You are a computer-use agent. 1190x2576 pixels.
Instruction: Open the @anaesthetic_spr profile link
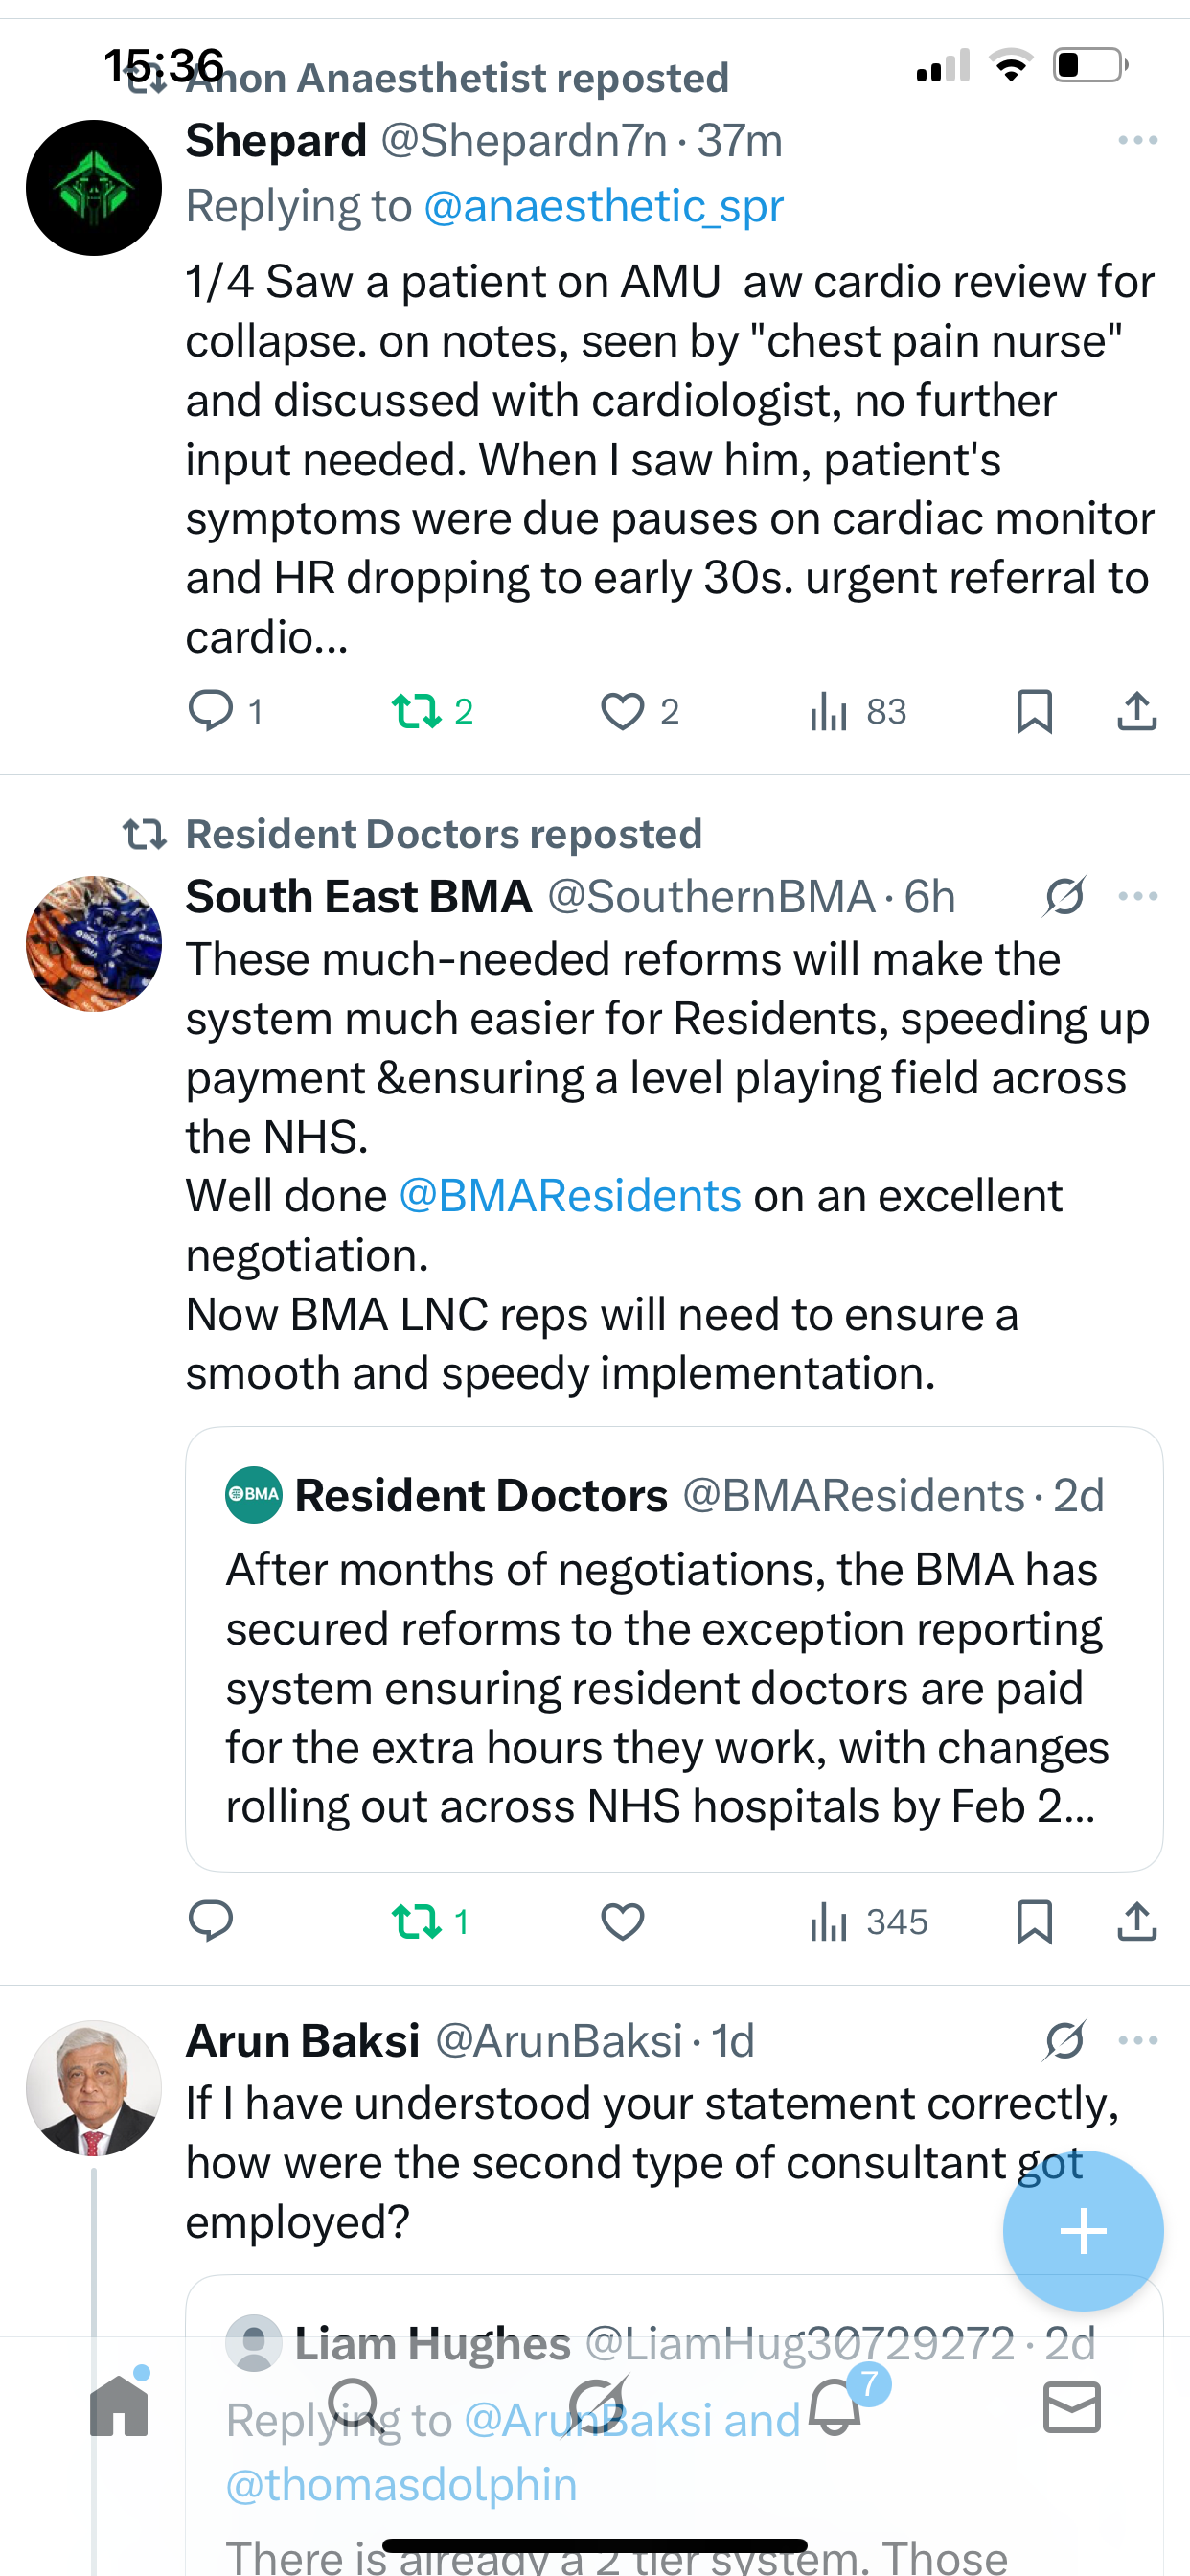603,206
